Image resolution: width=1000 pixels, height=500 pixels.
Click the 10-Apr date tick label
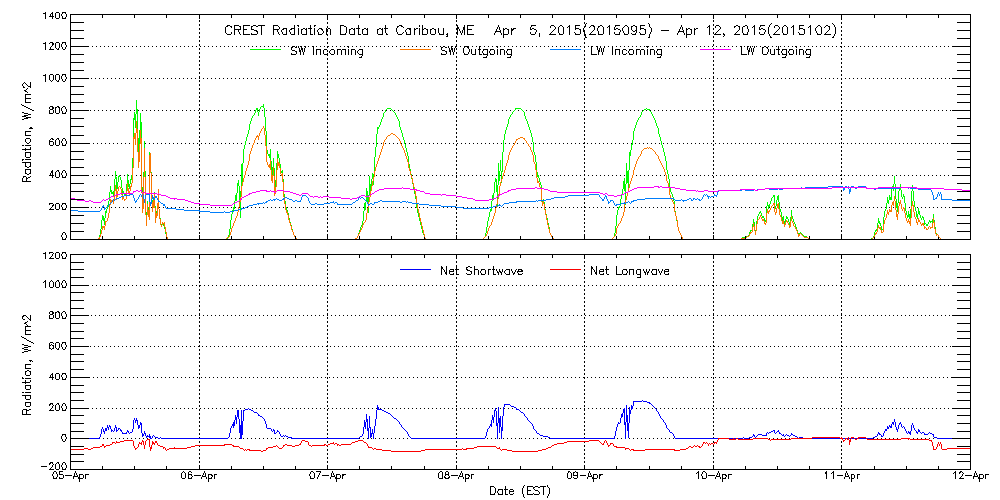point(714,478)
